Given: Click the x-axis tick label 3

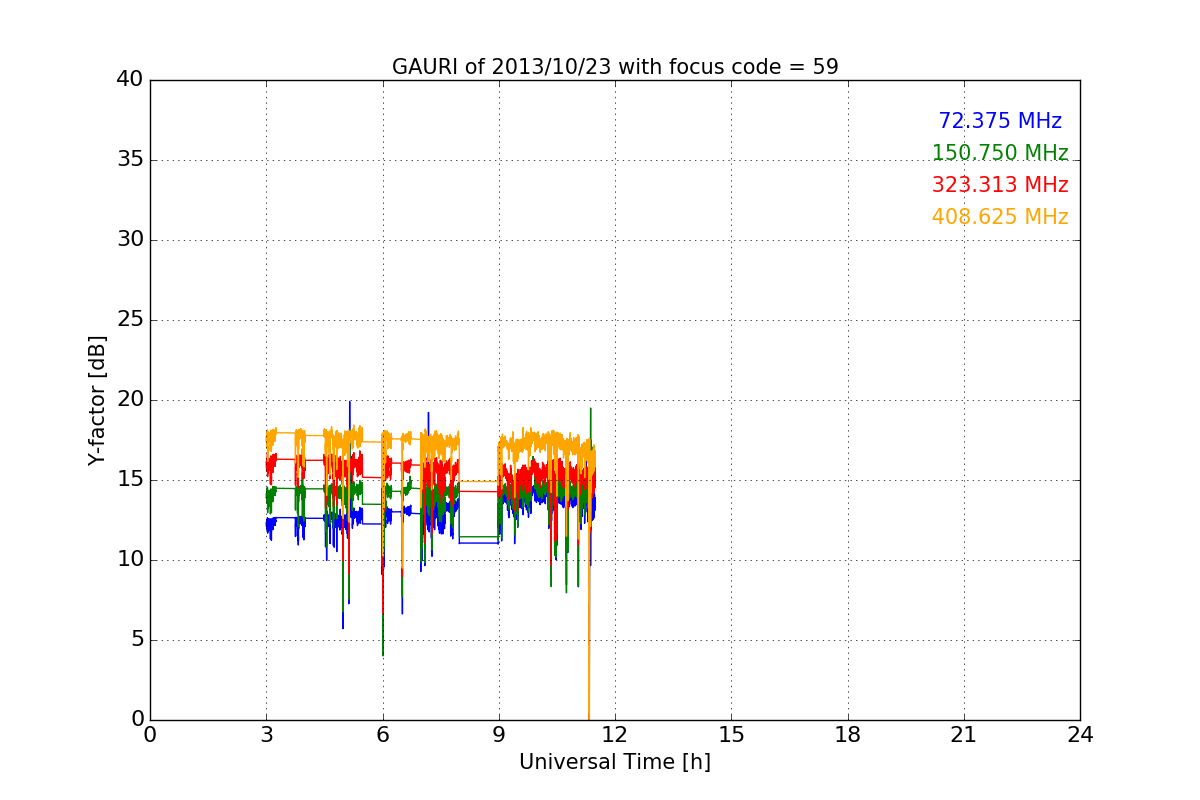Looking at the screenshot, I should [266, 735].
